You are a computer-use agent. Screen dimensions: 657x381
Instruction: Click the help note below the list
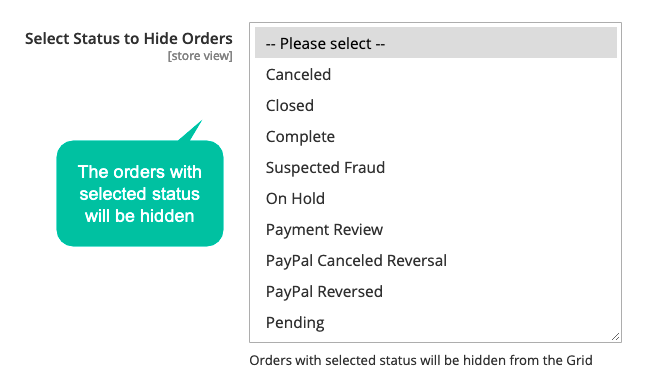coord(421,360)
